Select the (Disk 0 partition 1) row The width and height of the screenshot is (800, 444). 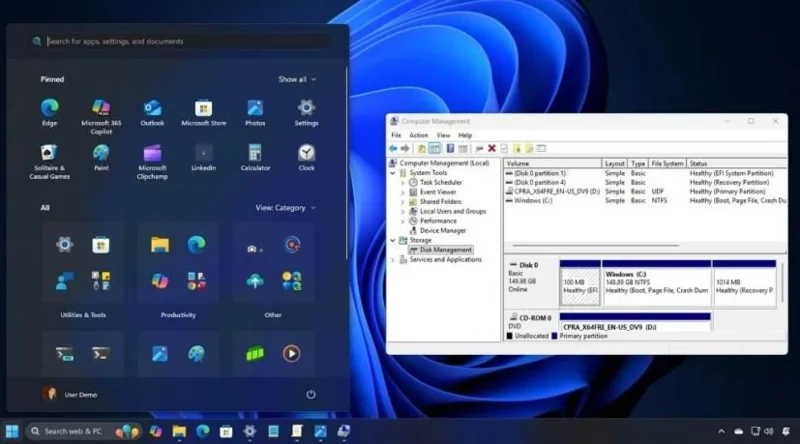point(645,174)
